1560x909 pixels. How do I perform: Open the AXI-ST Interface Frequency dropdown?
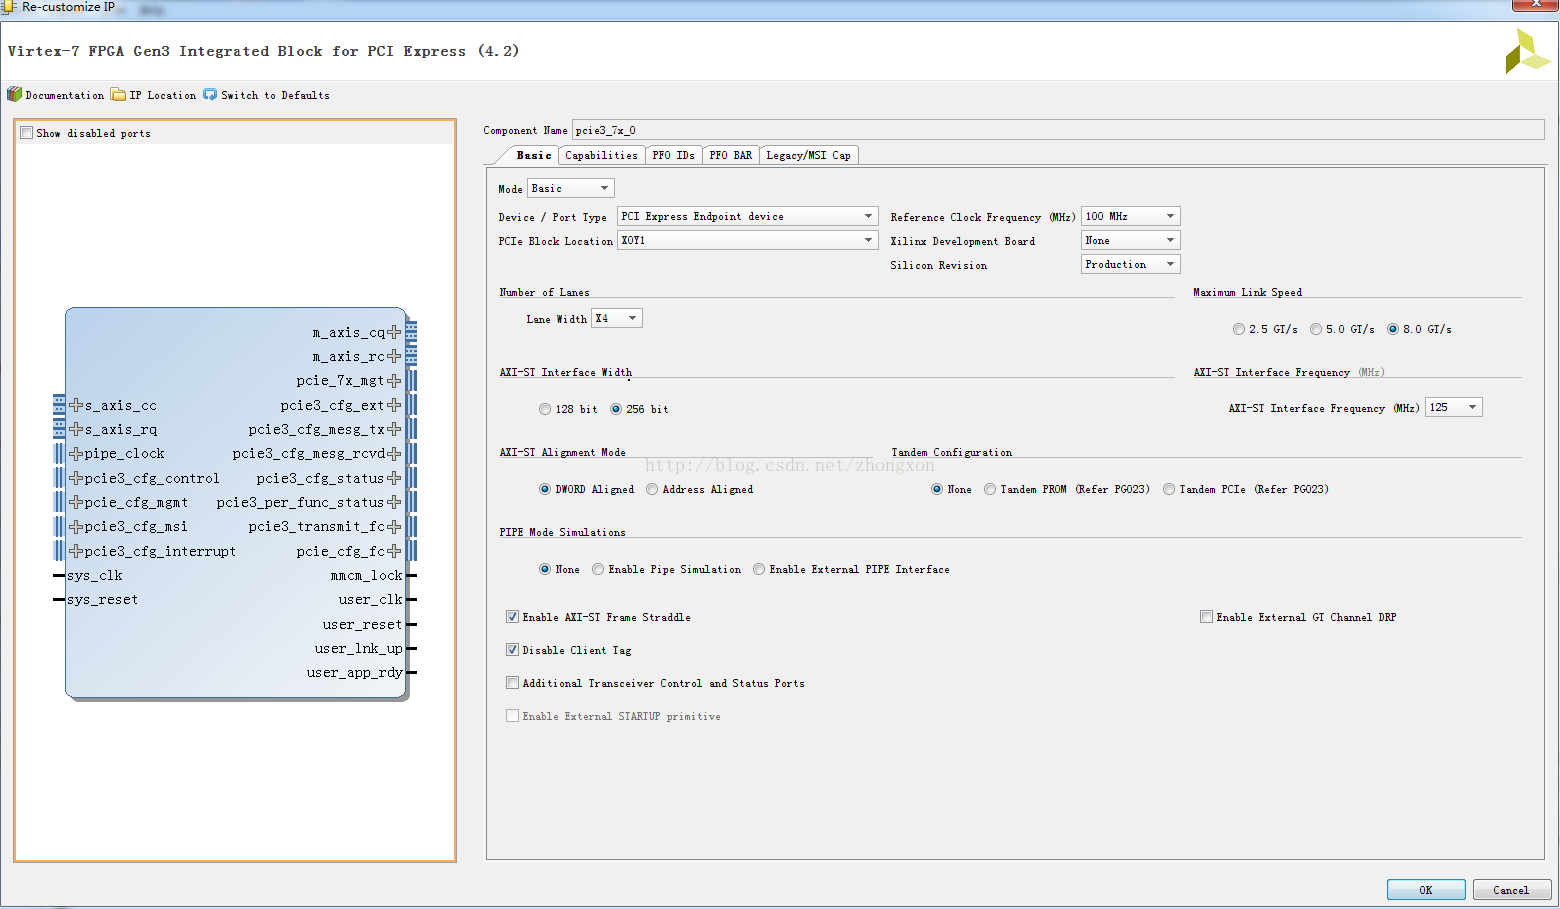(1453, 407)
